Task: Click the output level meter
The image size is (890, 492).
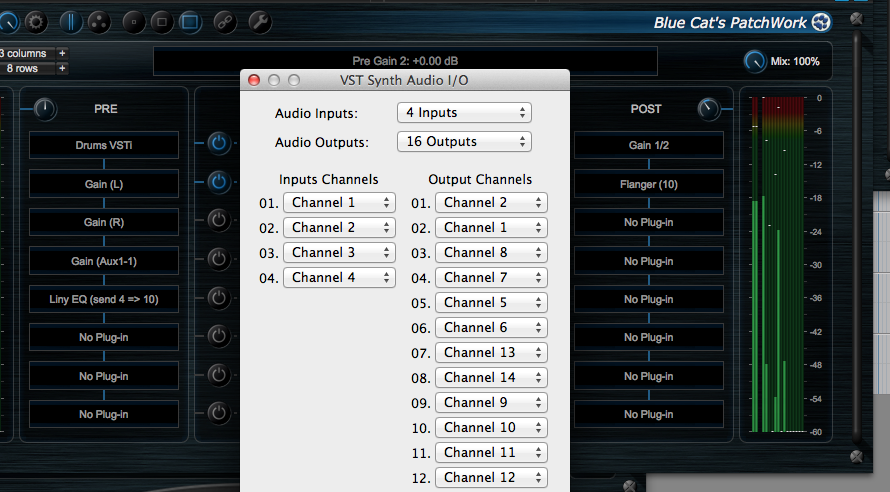Action: [778, 264]
